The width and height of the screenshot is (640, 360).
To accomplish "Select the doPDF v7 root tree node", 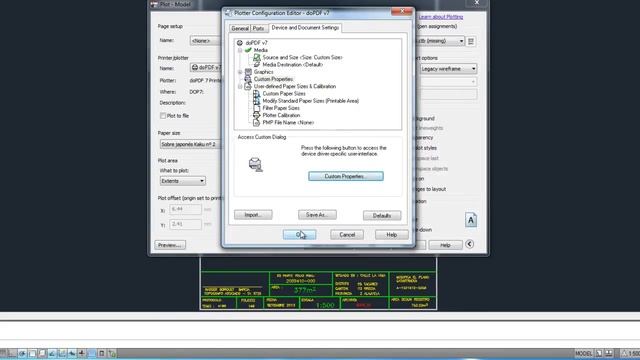I will click(256, 43).
